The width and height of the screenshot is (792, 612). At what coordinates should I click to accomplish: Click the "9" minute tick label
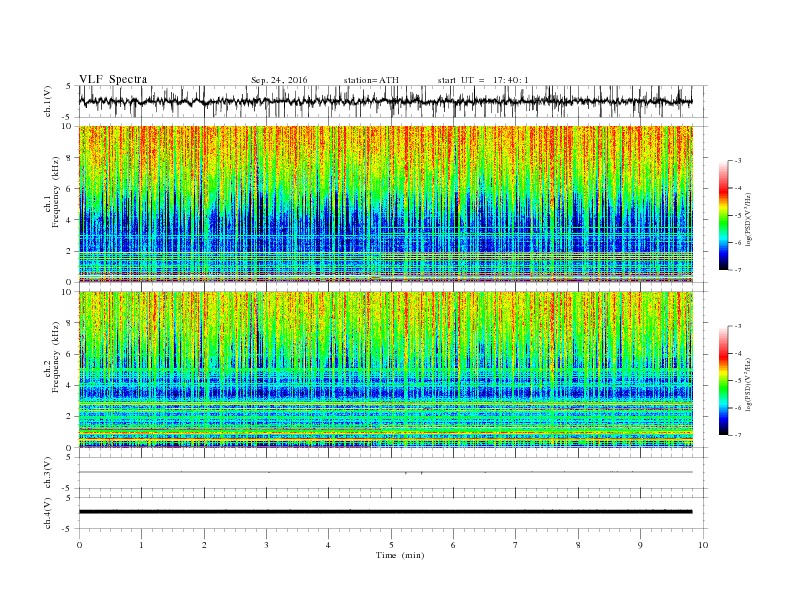(x=640, y=545)
